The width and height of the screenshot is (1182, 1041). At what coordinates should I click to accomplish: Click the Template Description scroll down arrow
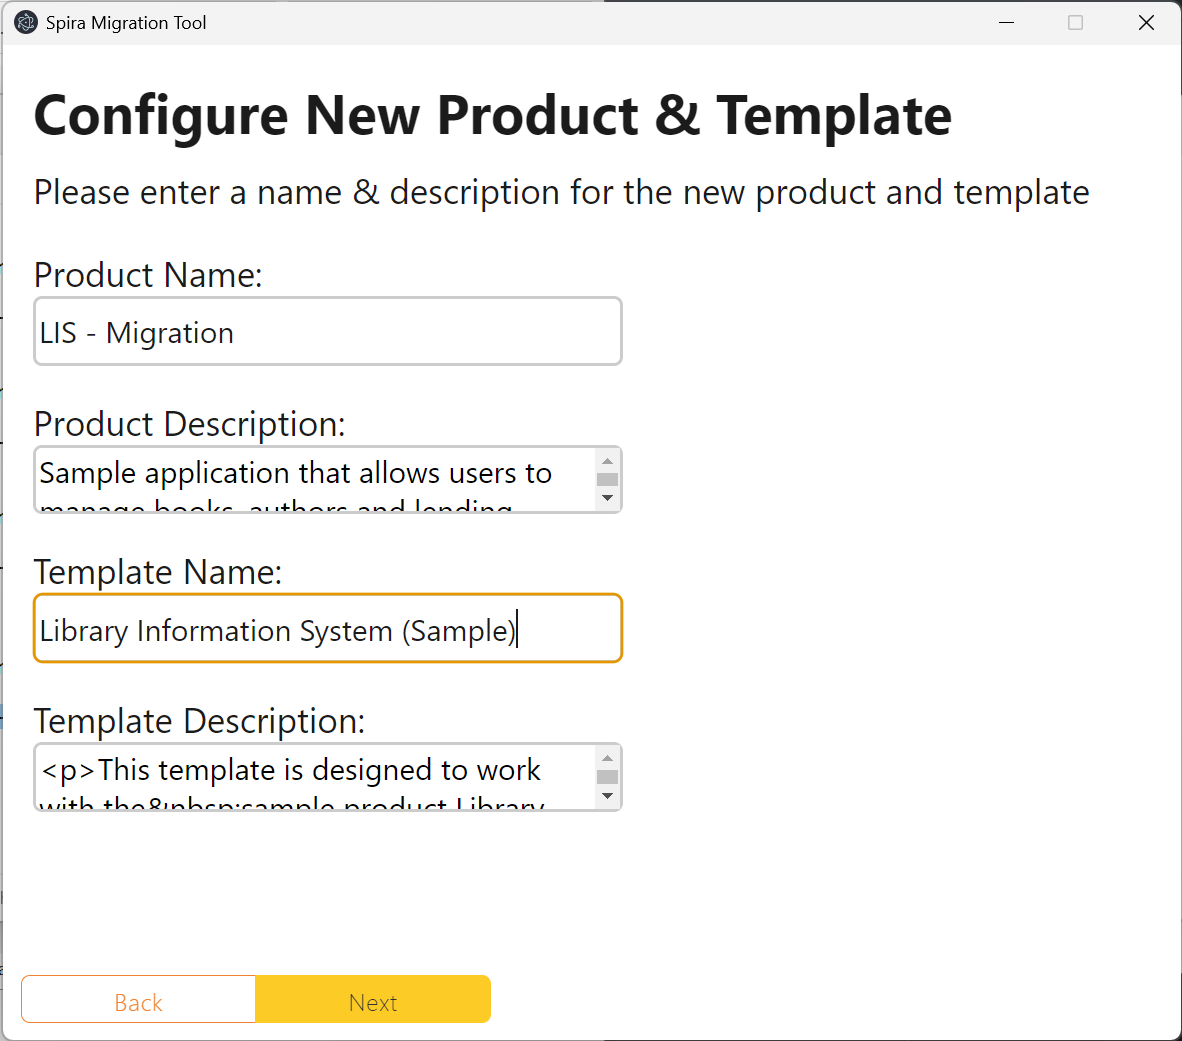pos(608,795)
